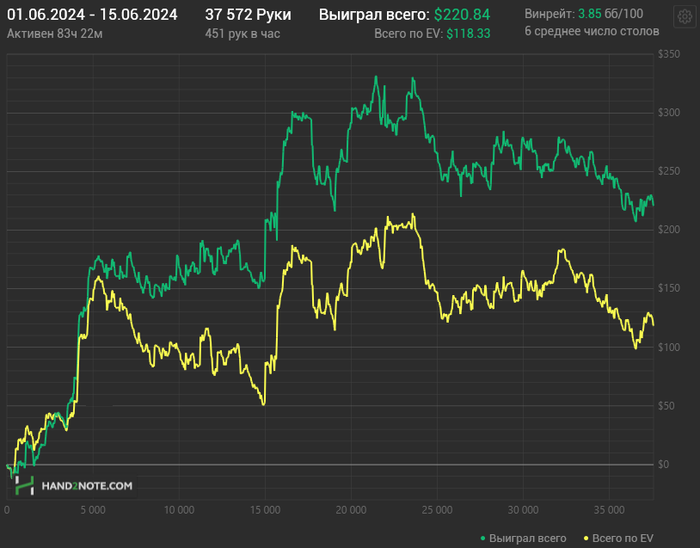Click the 25 000 x-axis label

(437, 510)
